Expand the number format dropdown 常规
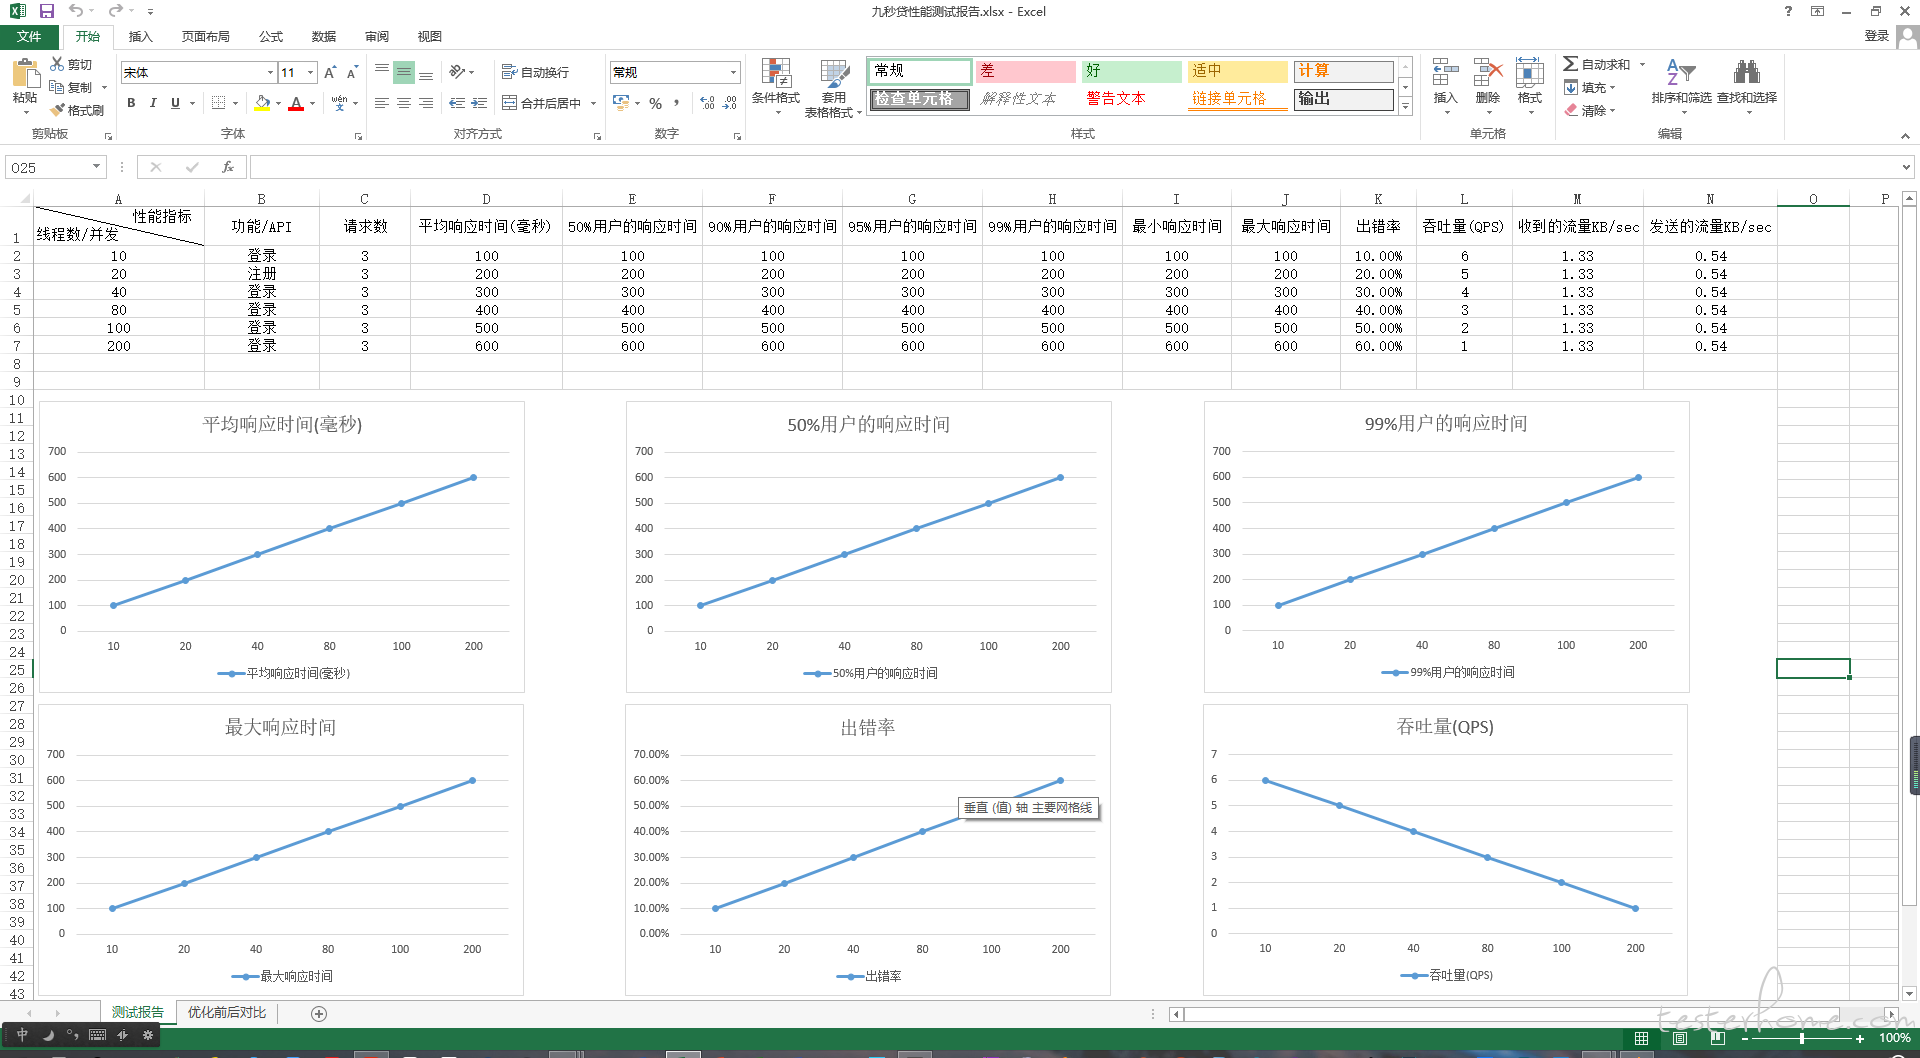Viewport: 1920px width, 1058px height. [x=733, y=72]
